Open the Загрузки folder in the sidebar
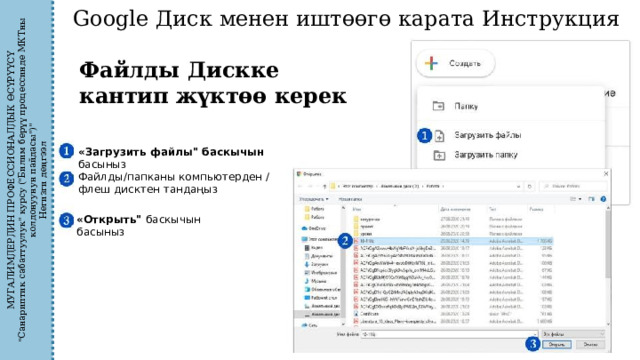The height and width of the screenshot is (360, 640). [x=316, y=264]
